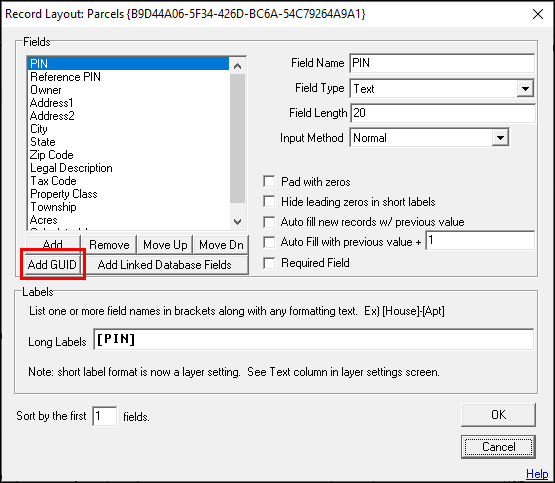Open the Input Method dropdown
Viewport: 555px width, 483px height.
pyautogui.click(x=500, y=138)
